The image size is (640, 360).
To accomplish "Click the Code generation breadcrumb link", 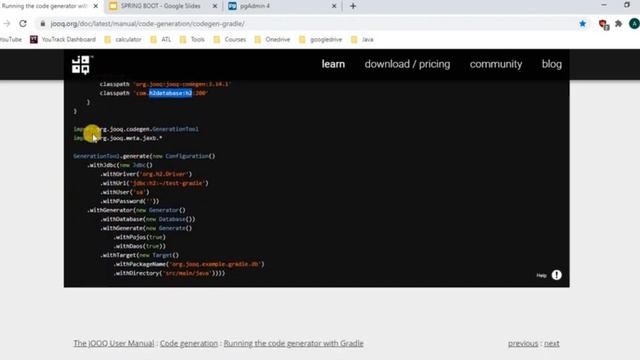I will [189, 343].
